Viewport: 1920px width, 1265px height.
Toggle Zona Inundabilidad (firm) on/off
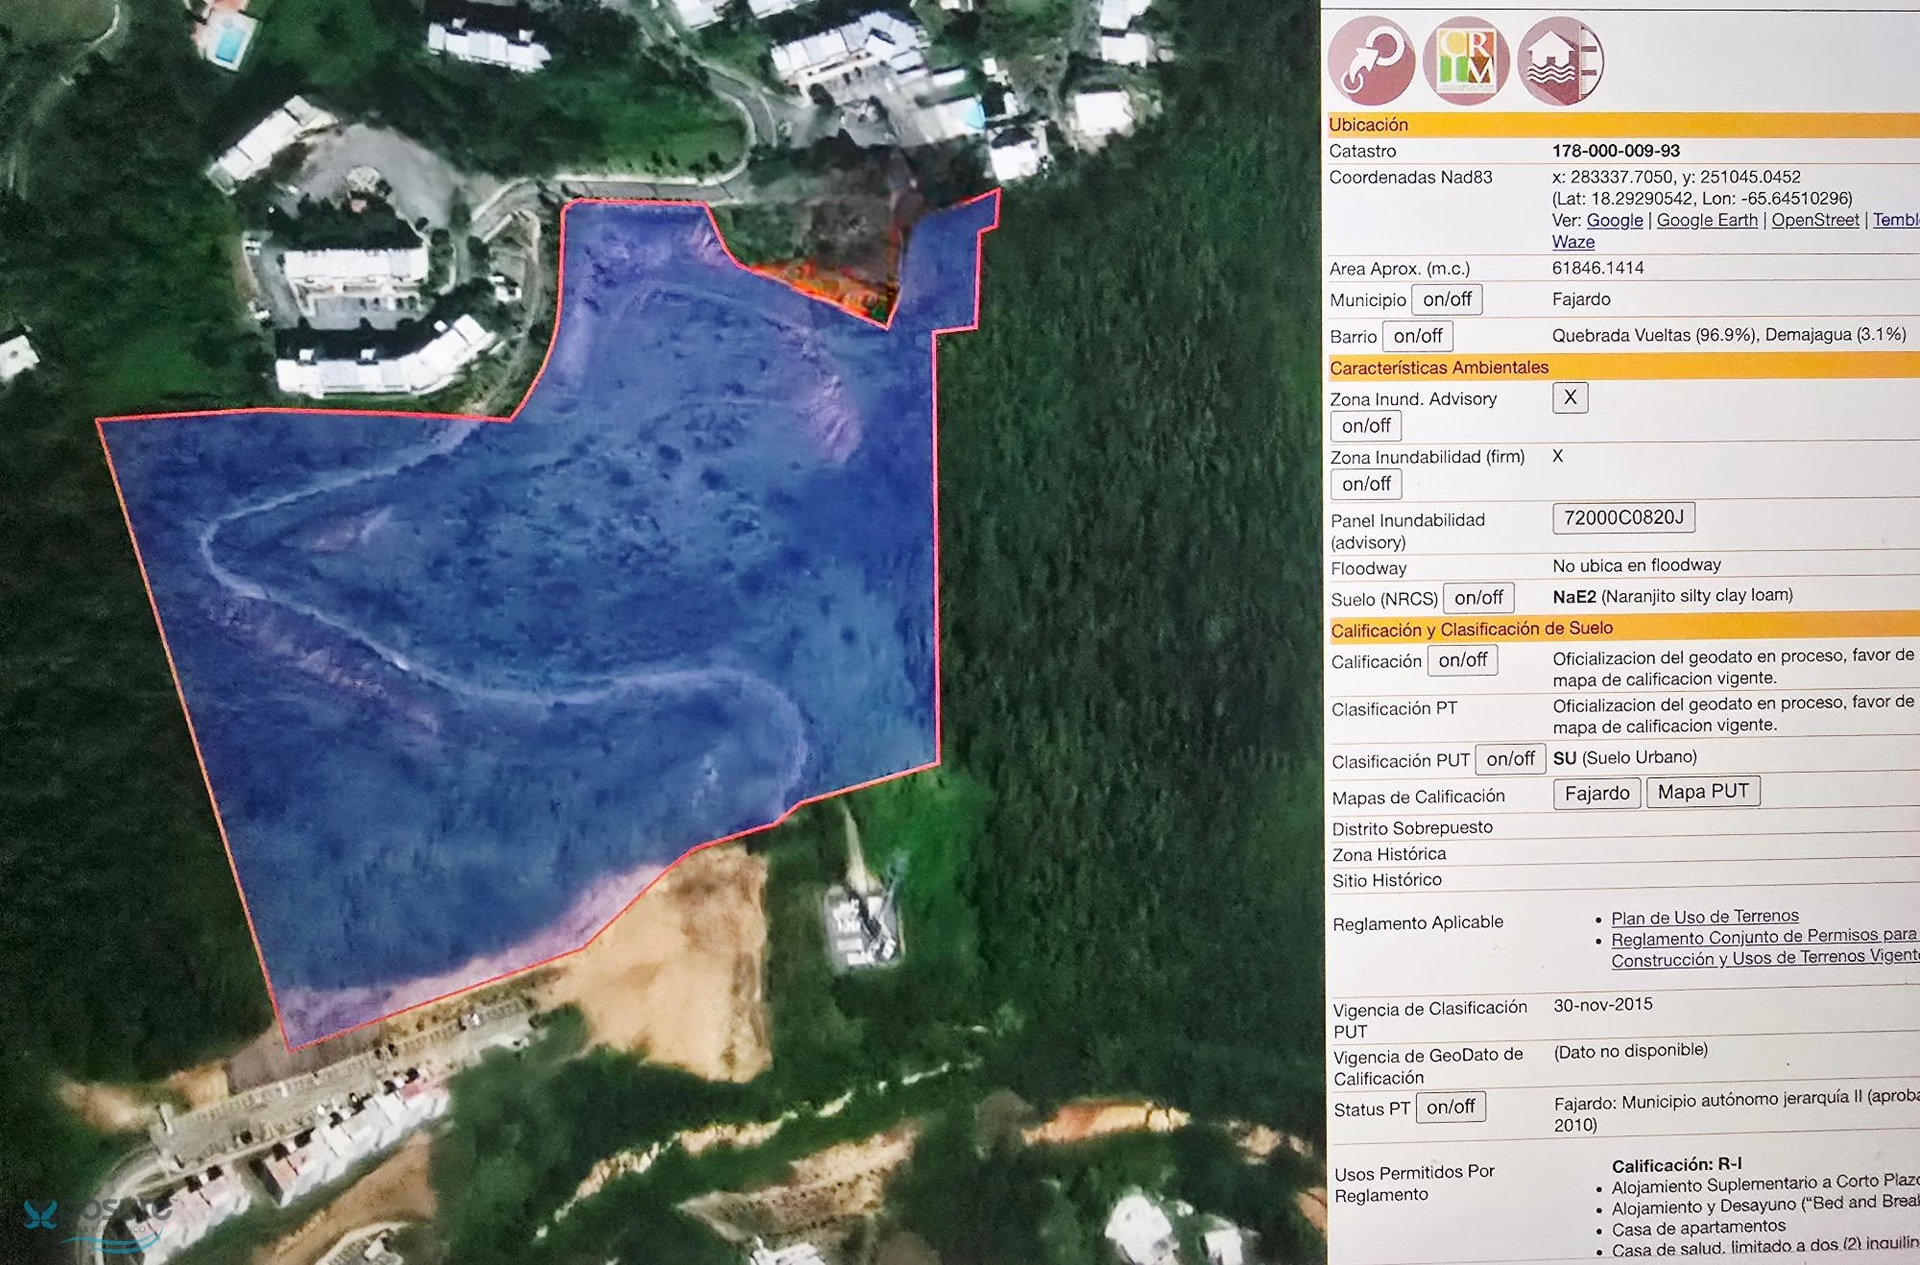[x=1365, y=484]
